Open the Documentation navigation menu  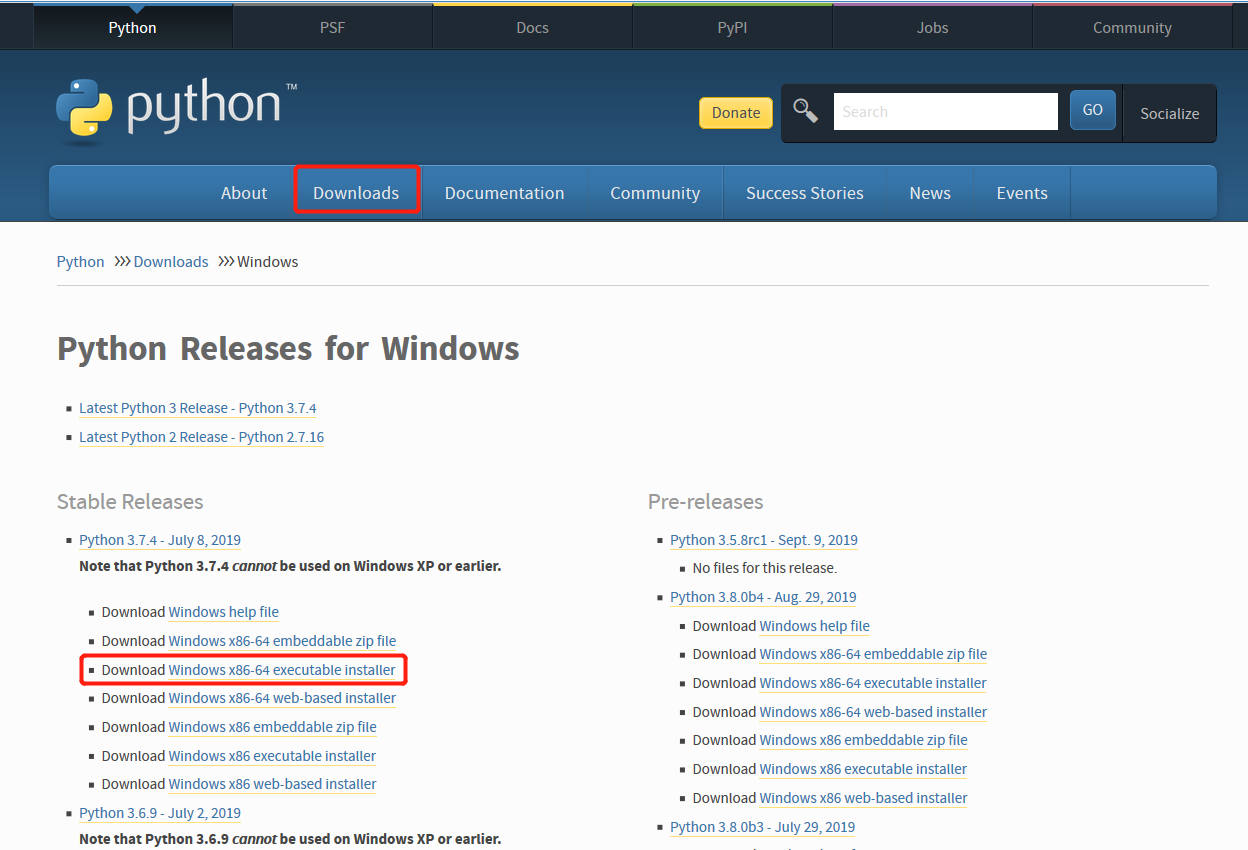[504, 193]
